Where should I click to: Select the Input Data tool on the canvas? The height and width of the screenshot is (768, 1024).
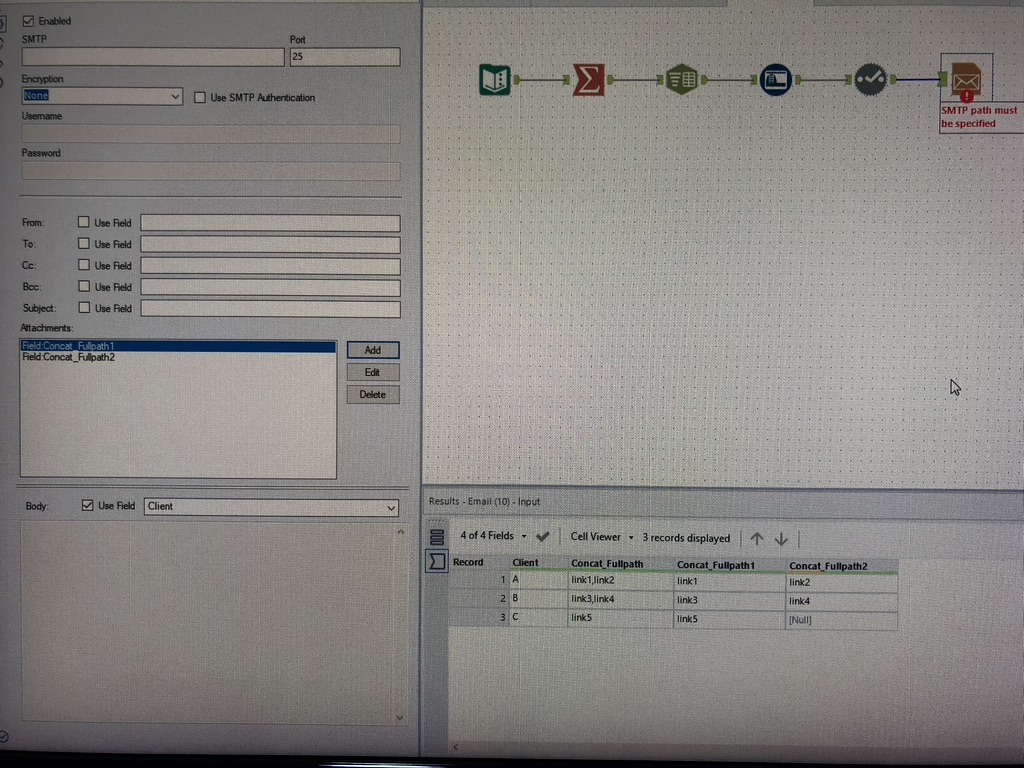pos(494,79)
